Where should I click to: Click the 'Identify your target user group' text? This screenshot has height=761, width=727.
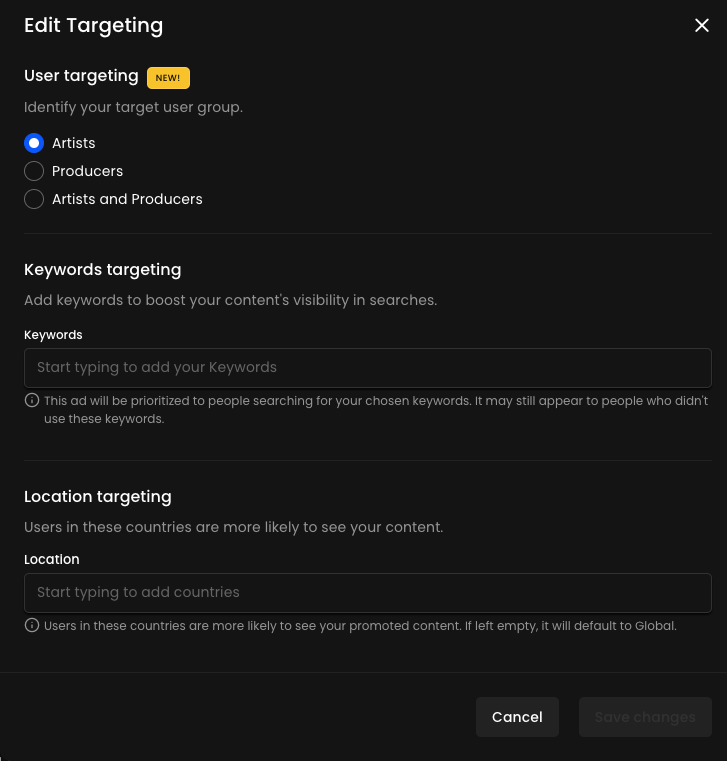pos(133,107)
